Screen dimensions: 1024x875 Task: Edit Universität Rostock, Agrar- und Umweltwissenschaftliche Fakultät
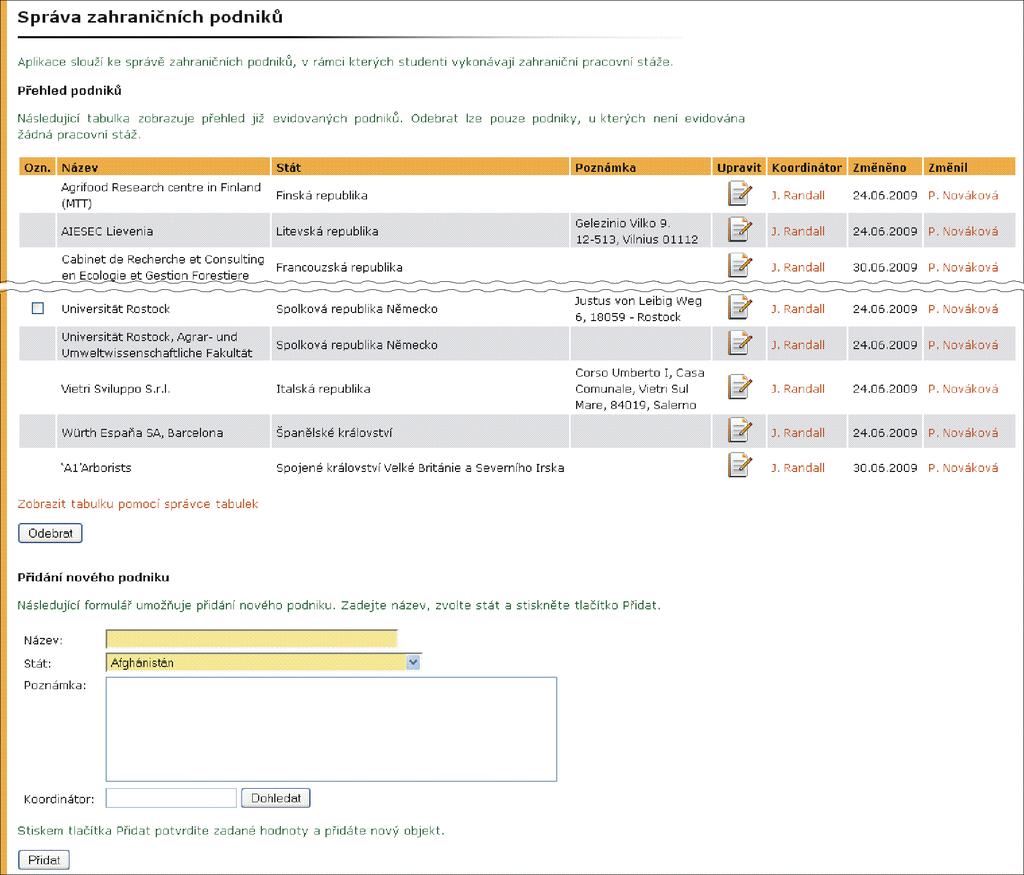(x=739, y=343)
